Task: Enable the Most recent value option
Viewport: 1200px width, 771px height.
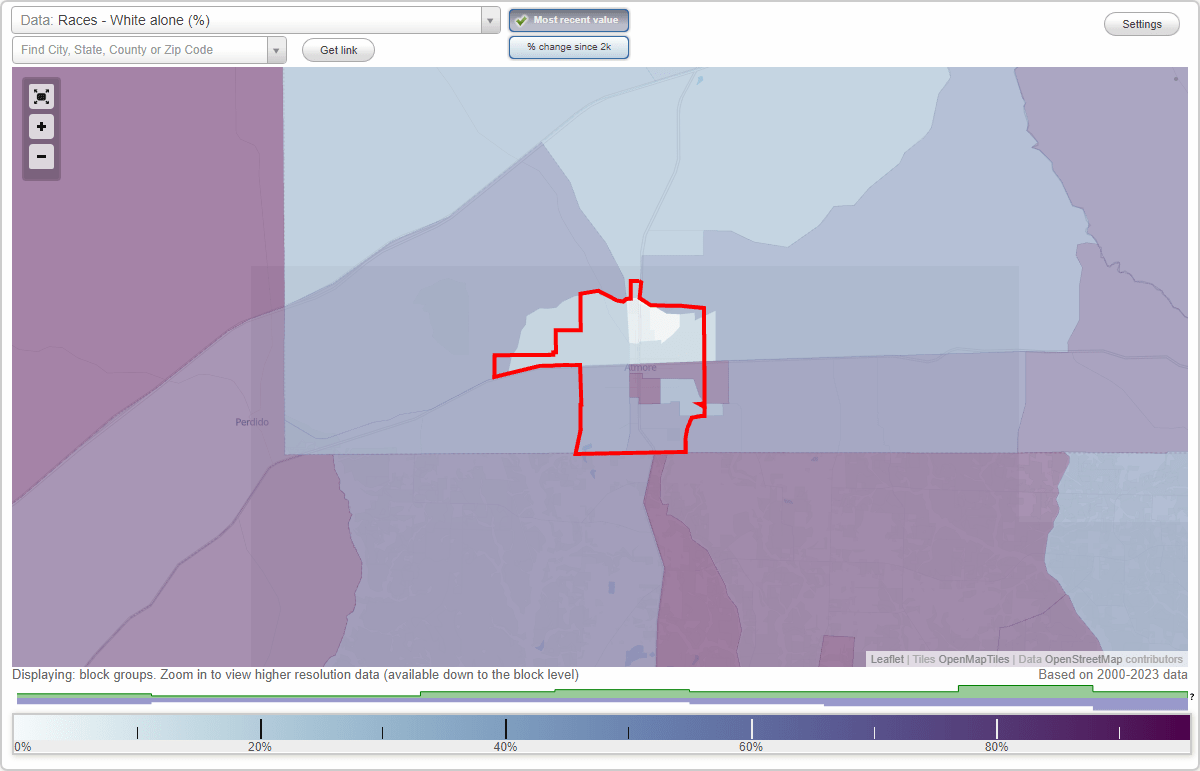Action: pos(569,19)
